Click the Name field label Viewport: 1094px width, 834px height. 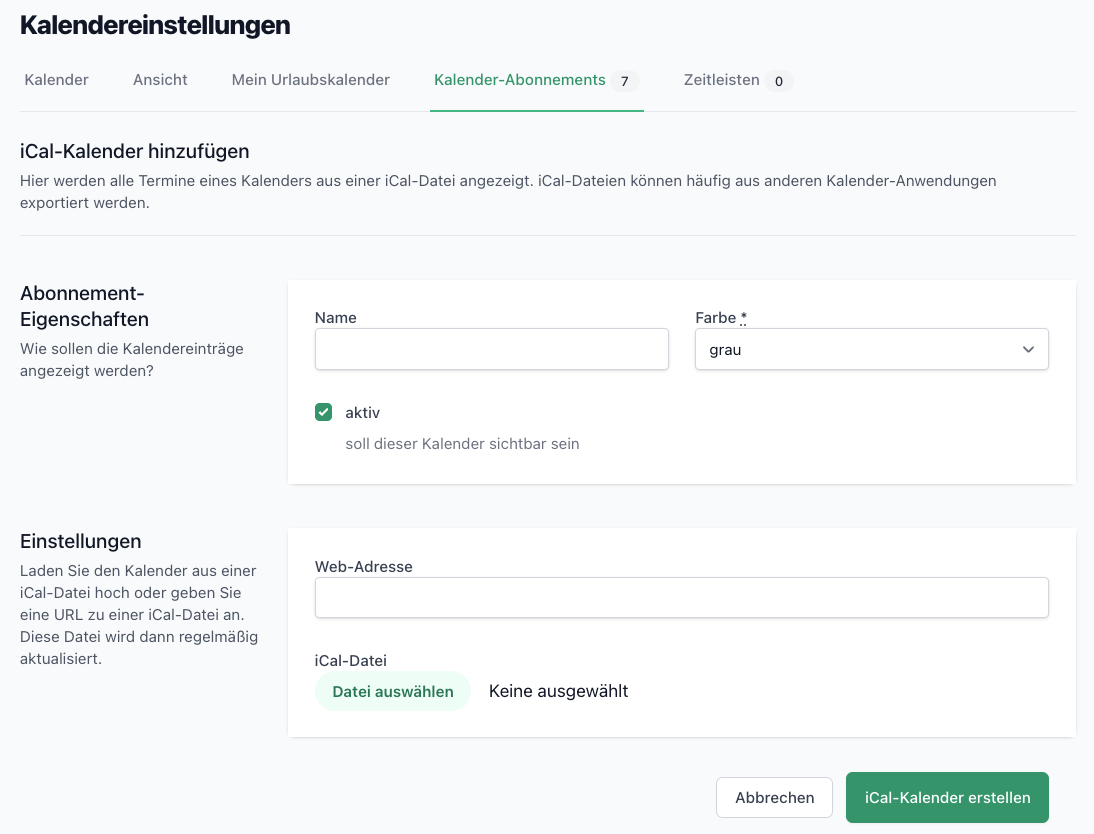tap(335, 318)
